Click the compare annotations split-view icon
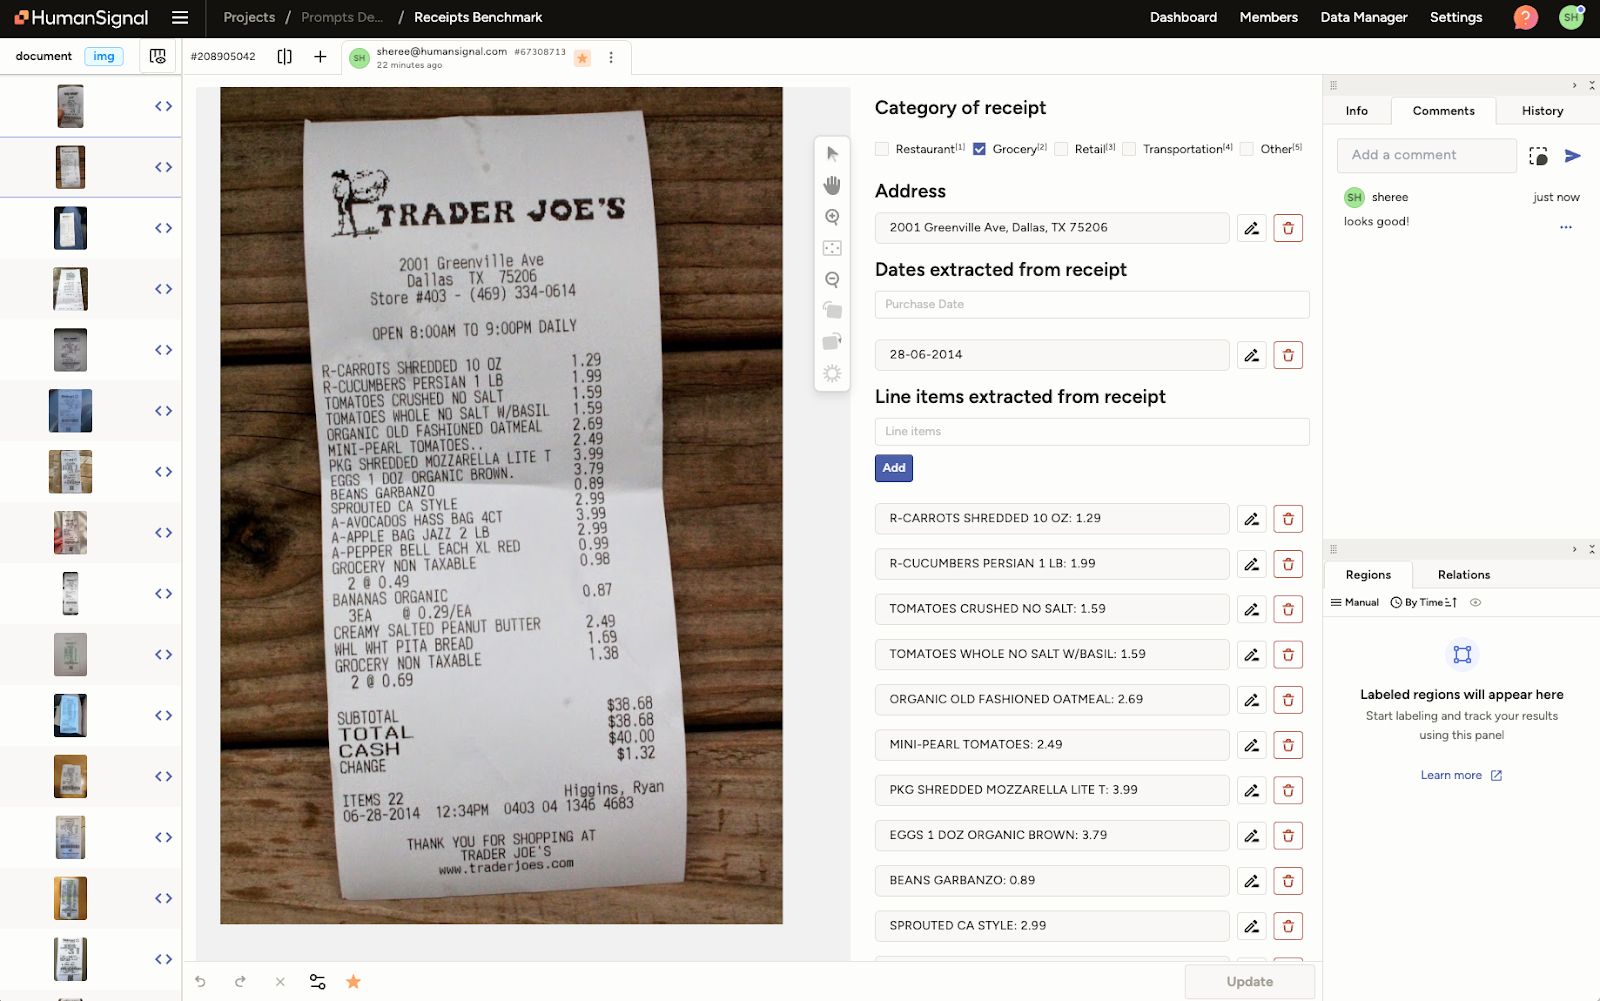Viewport: 1600px width, 1001px height. (285, 57)
